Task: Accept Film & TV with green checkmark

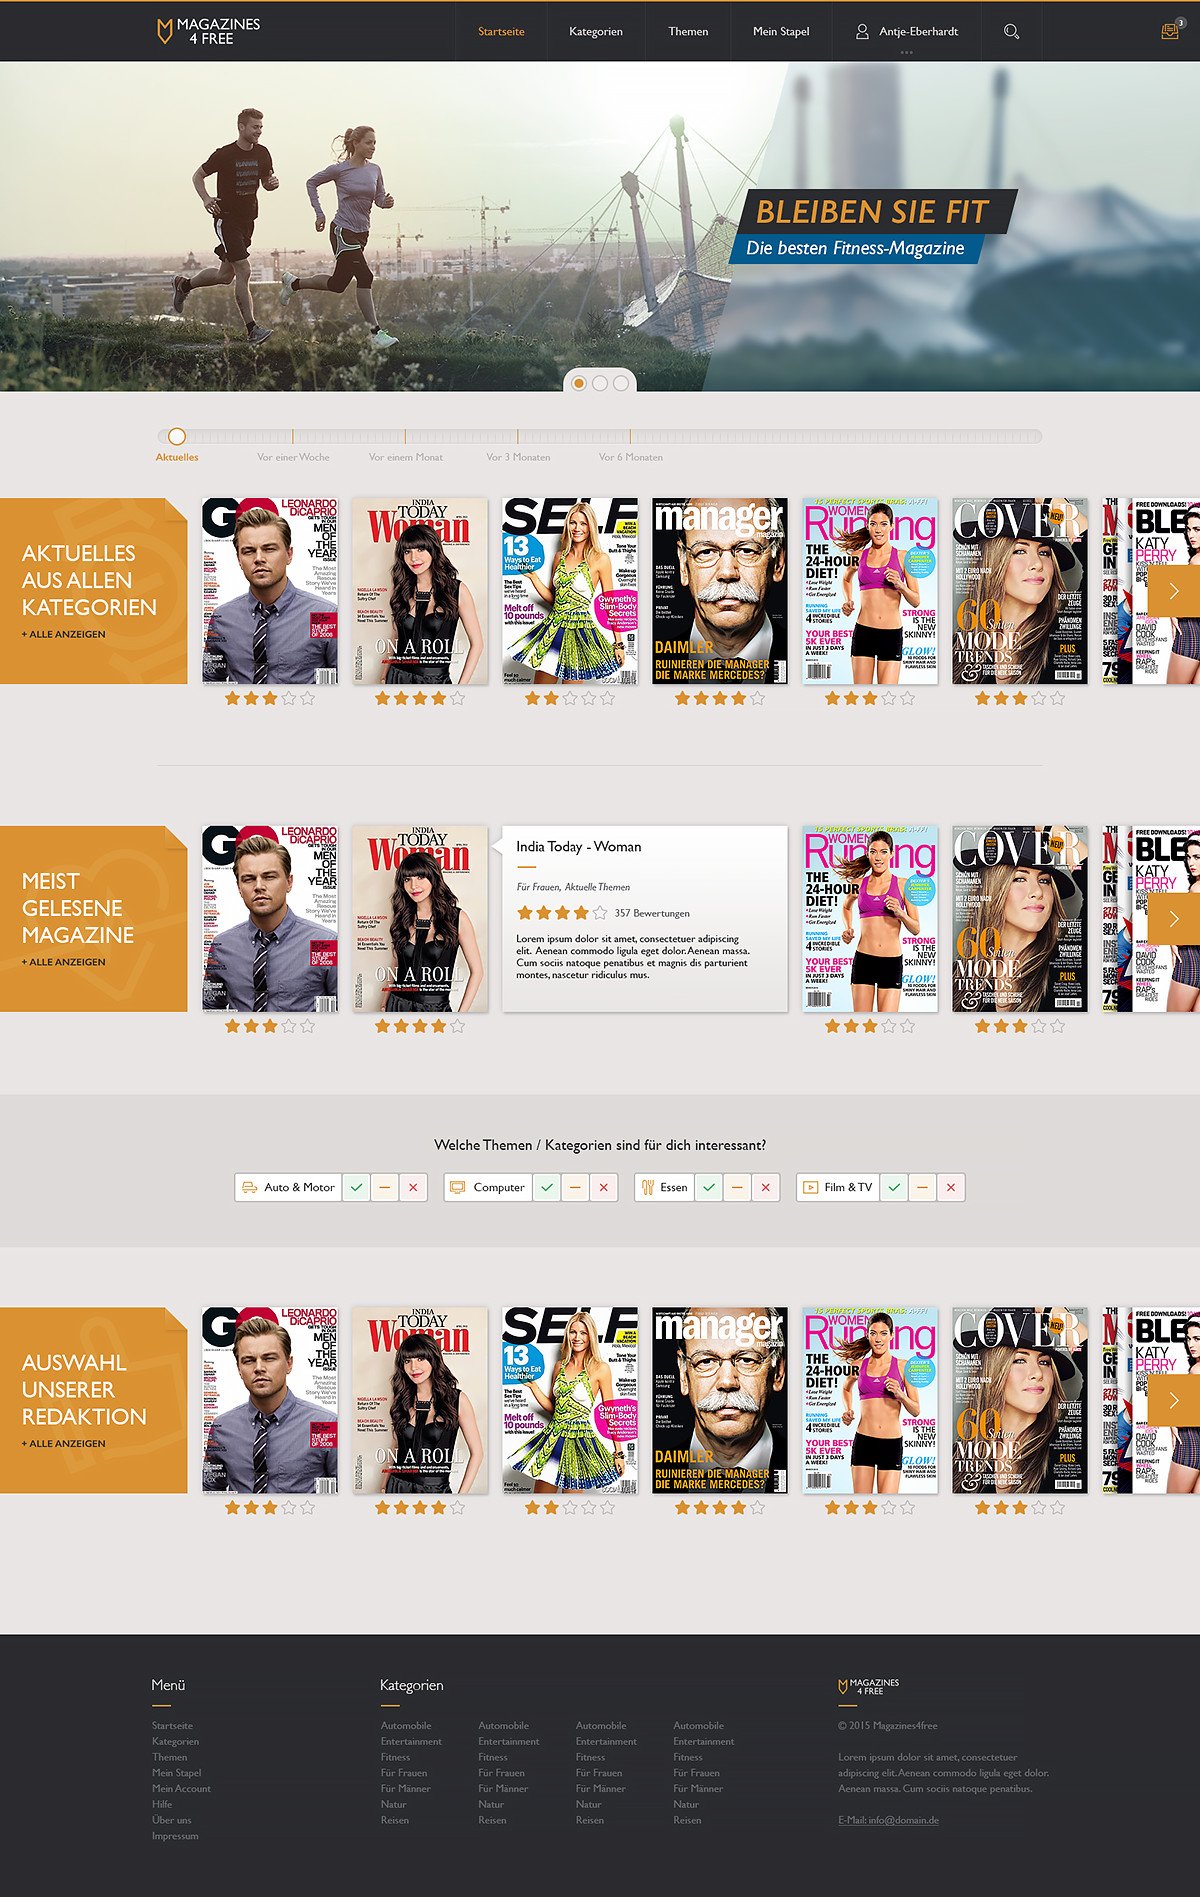Action: [x=894, y=1187]
